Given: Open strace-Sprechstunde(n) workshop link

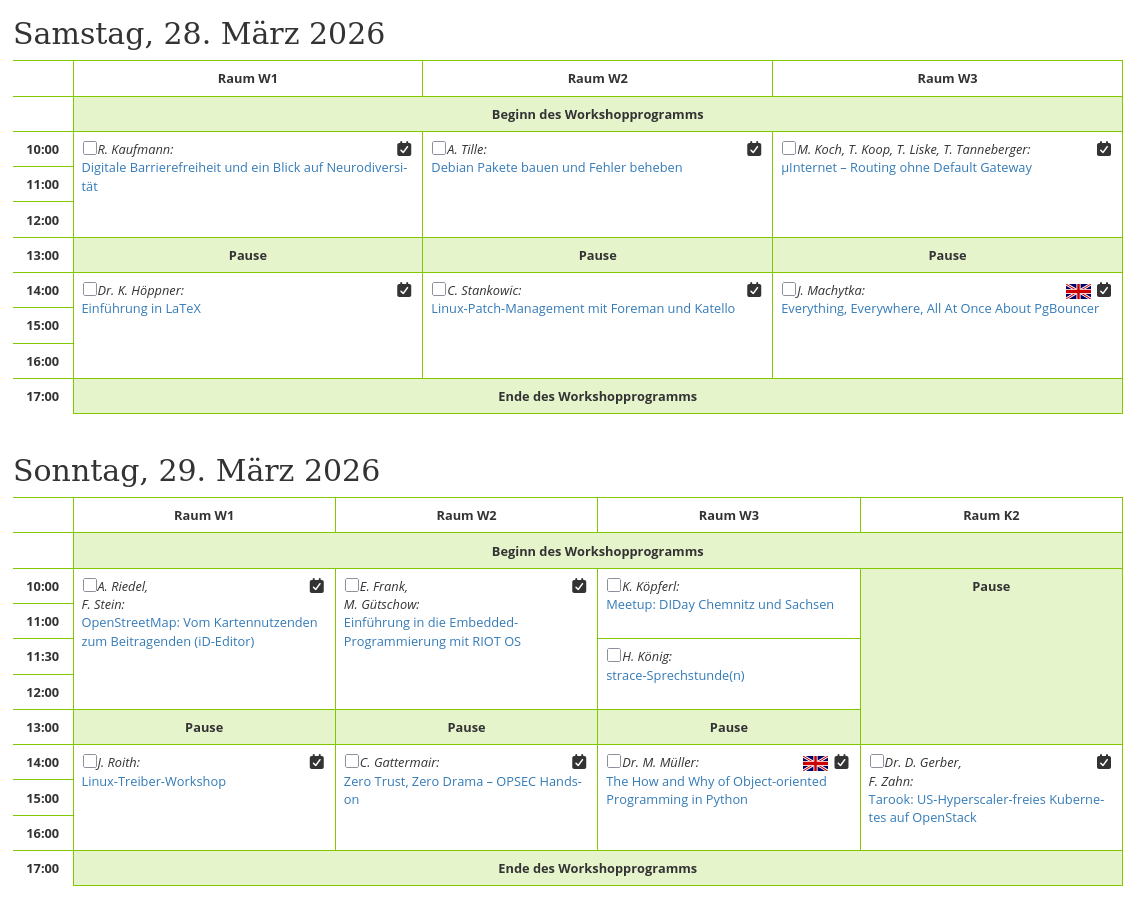Looking at the screenshot, I should point(675,676).
